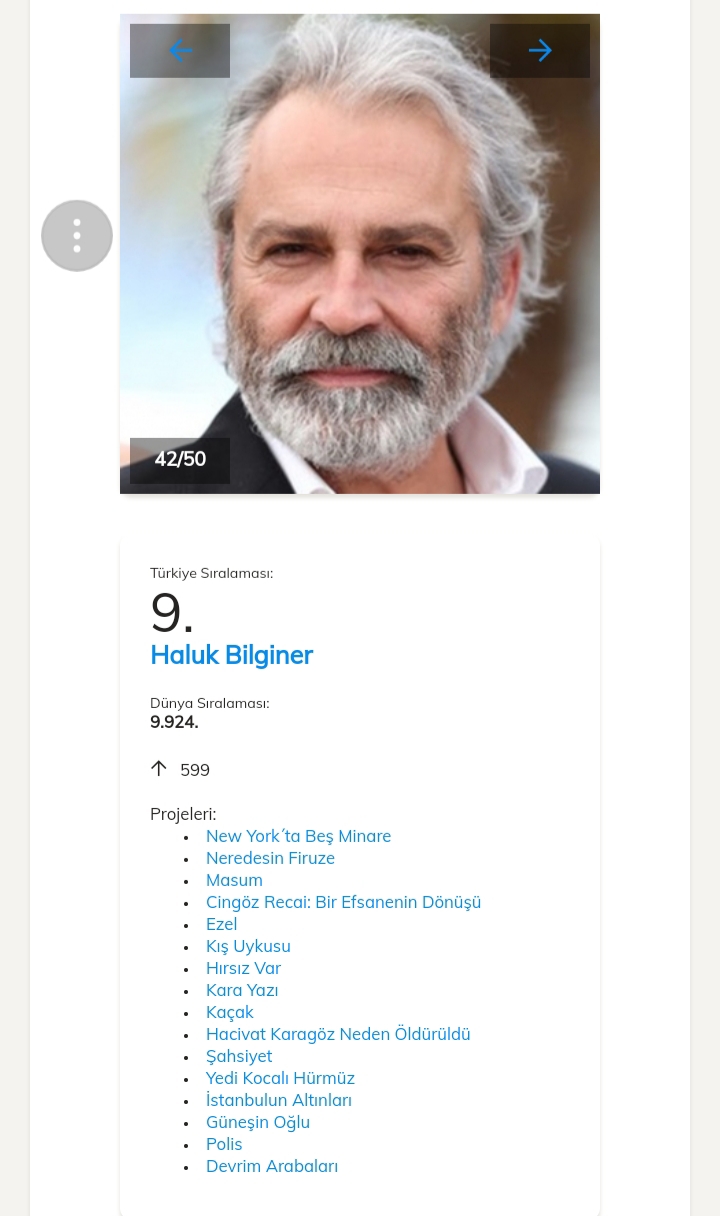The image size is (720, 1216).
Task: Select the Şahsiyet project link
Action: click(239, 1057)
